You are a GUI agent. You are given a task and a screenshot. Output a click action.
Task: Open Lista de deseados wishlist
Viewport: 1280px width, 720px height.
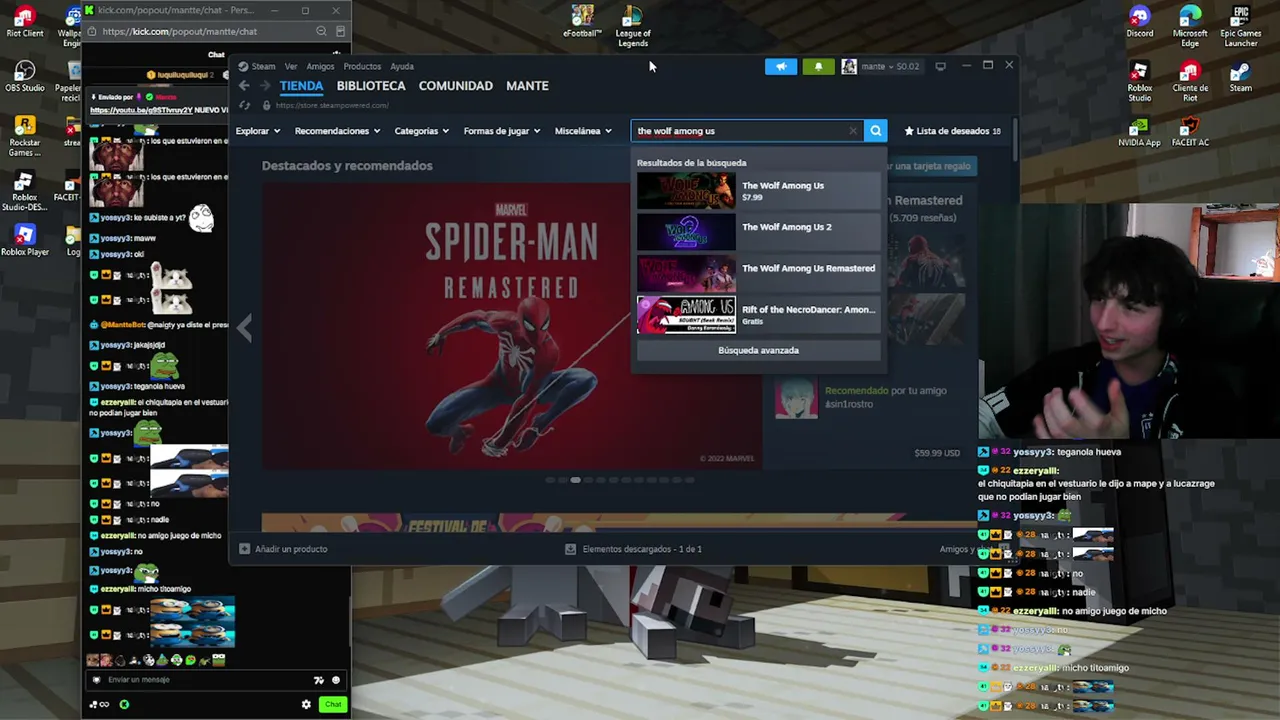point(952,131)
